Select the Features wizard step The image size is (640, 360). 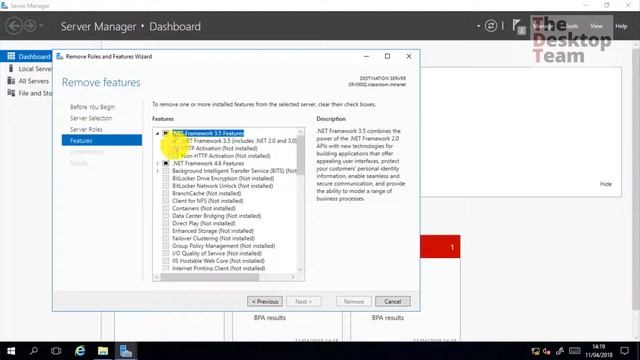(x=102, y=140)
